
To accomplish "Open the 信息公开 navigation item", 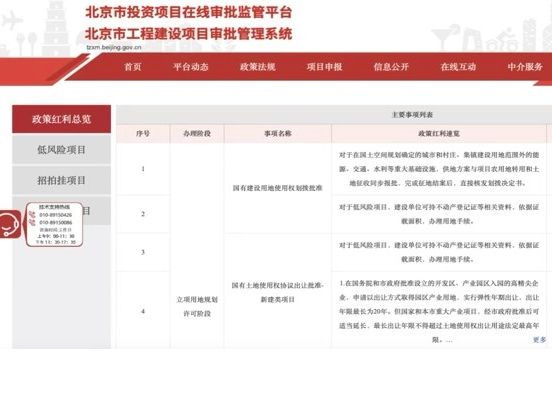I will click(x=391, y=67).
